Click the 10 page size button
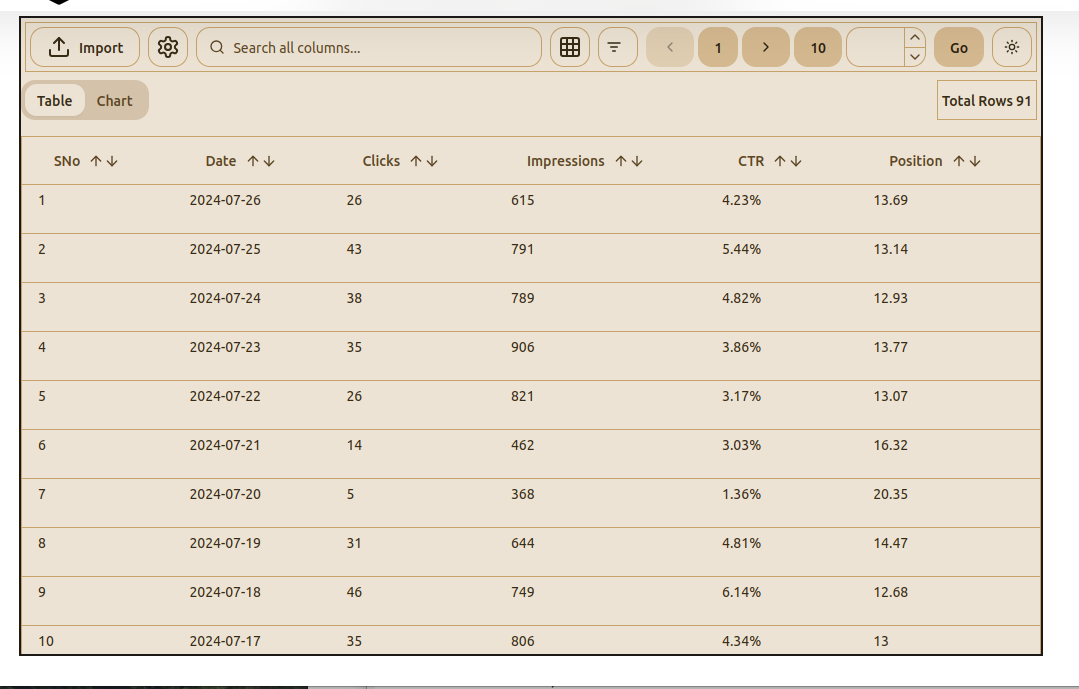This screenshot has height=689, width=1079. tap(817, 46)
